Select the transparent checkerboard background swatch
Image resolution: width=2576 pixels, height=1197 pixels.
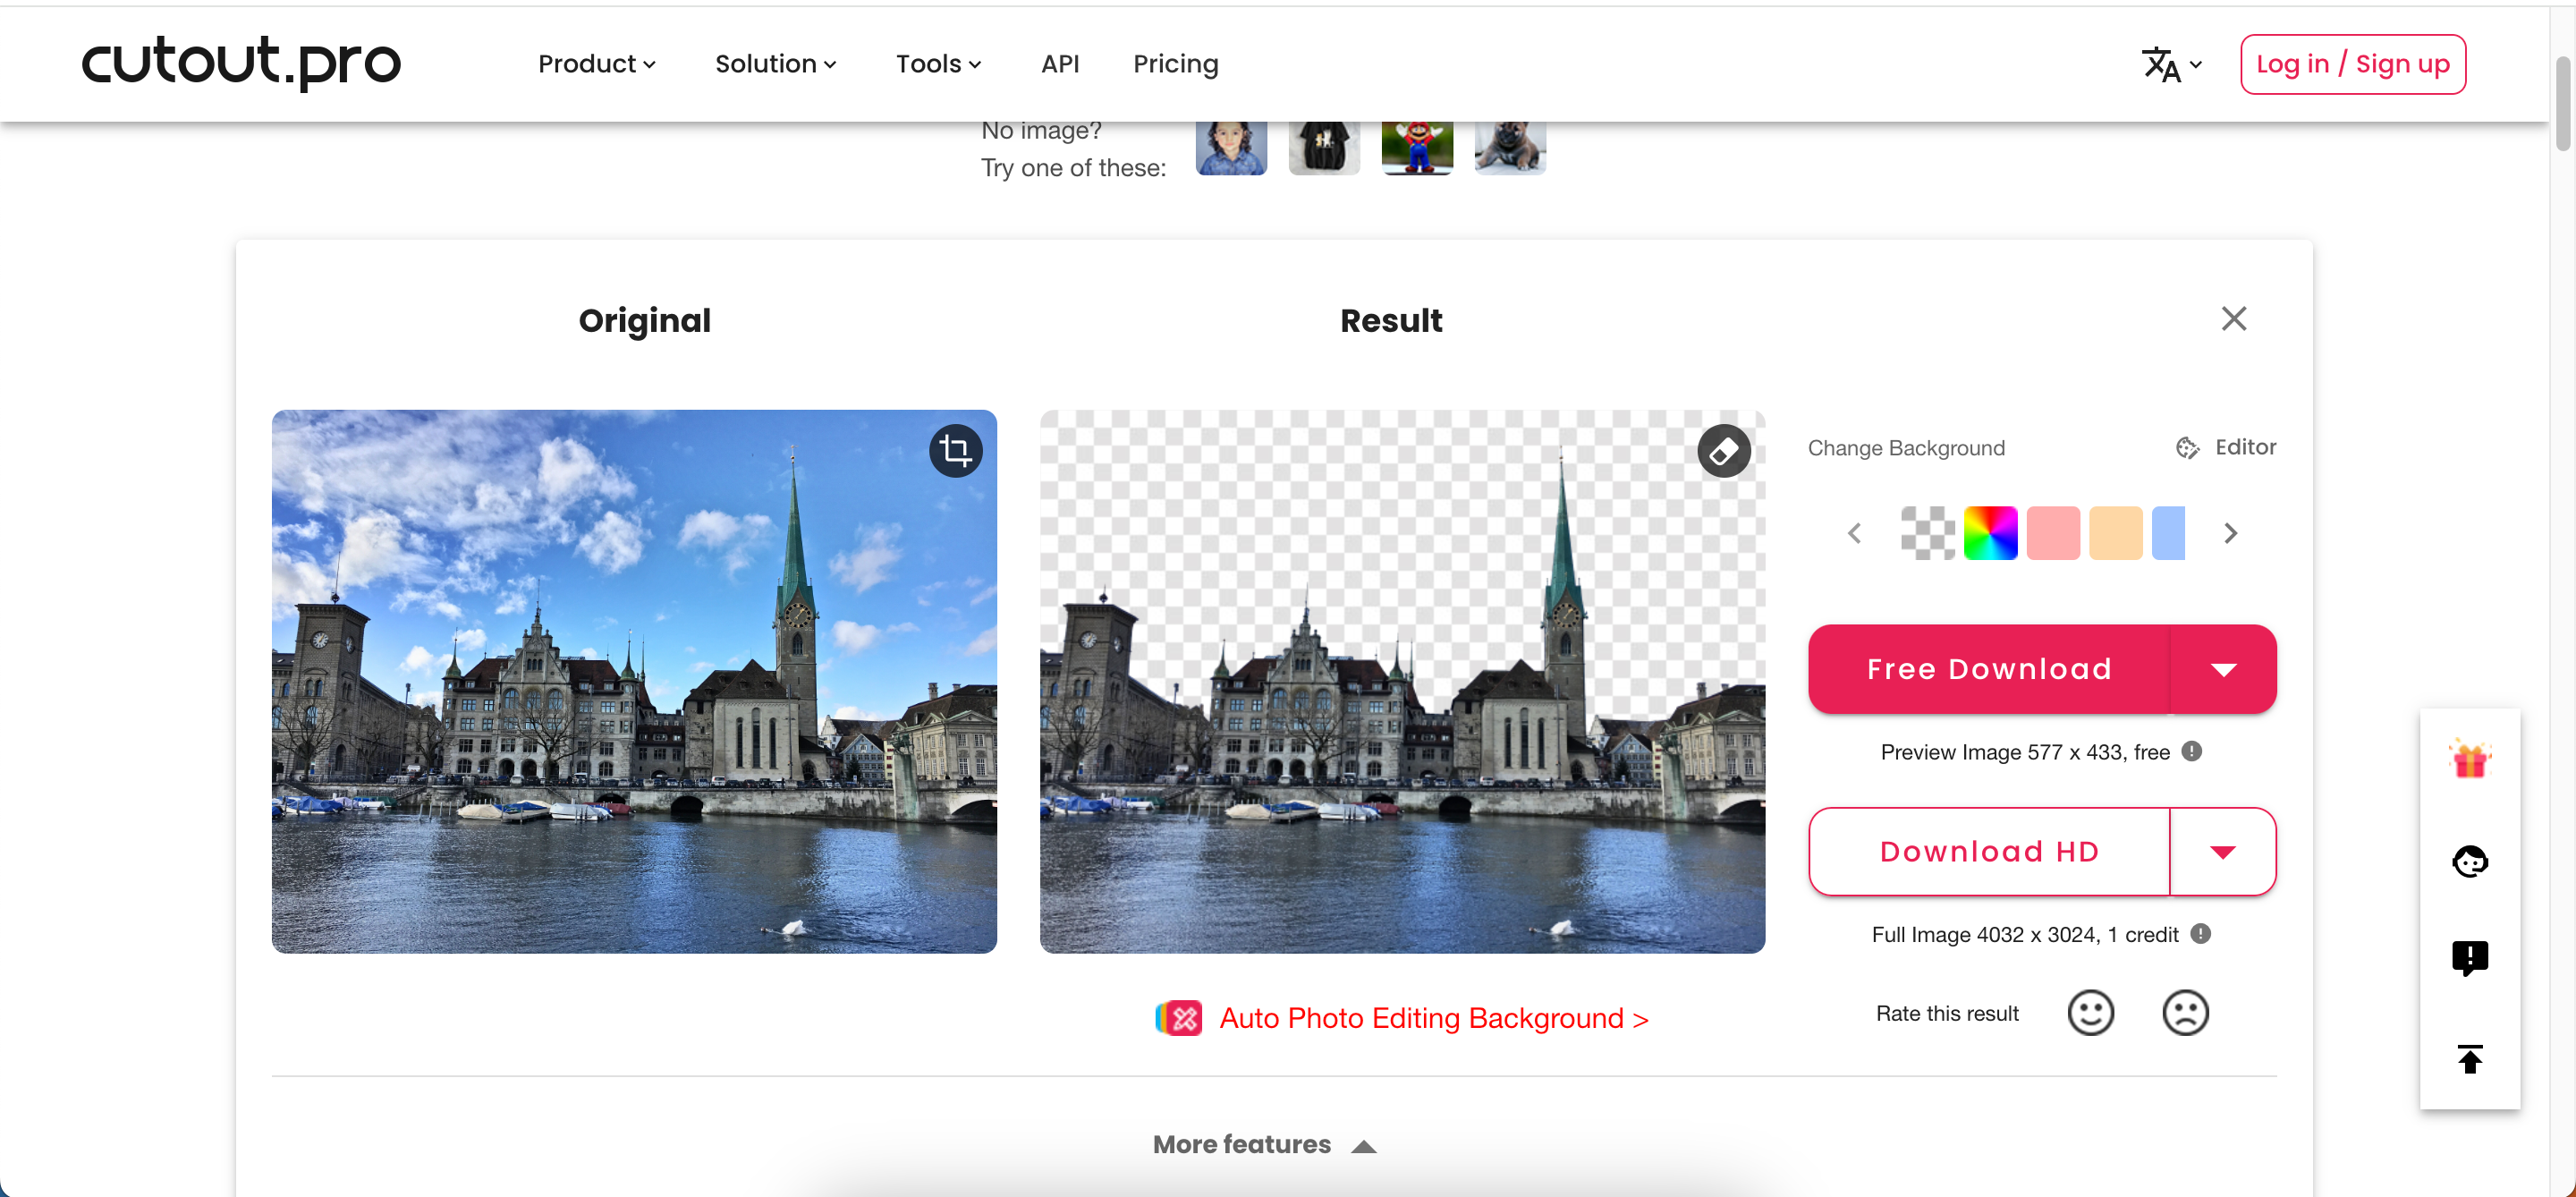click(x=1927, y=533)
